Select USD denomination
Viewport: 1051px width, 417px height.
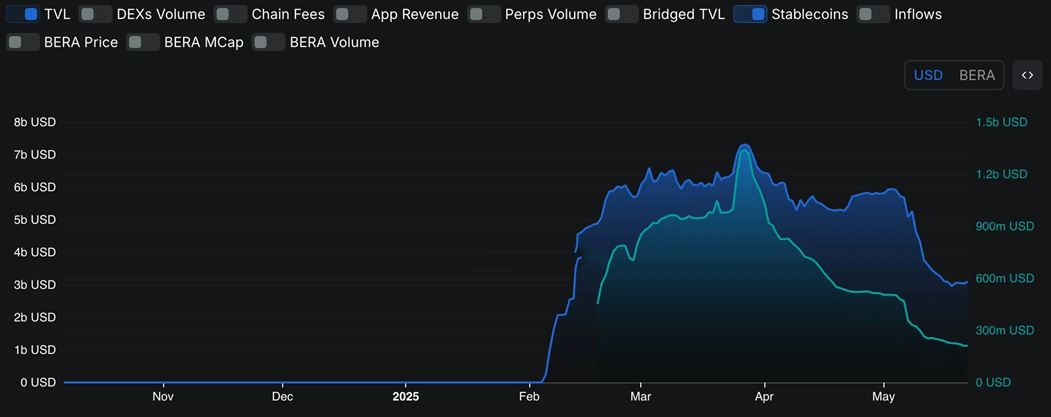click(x=928, y=75)
